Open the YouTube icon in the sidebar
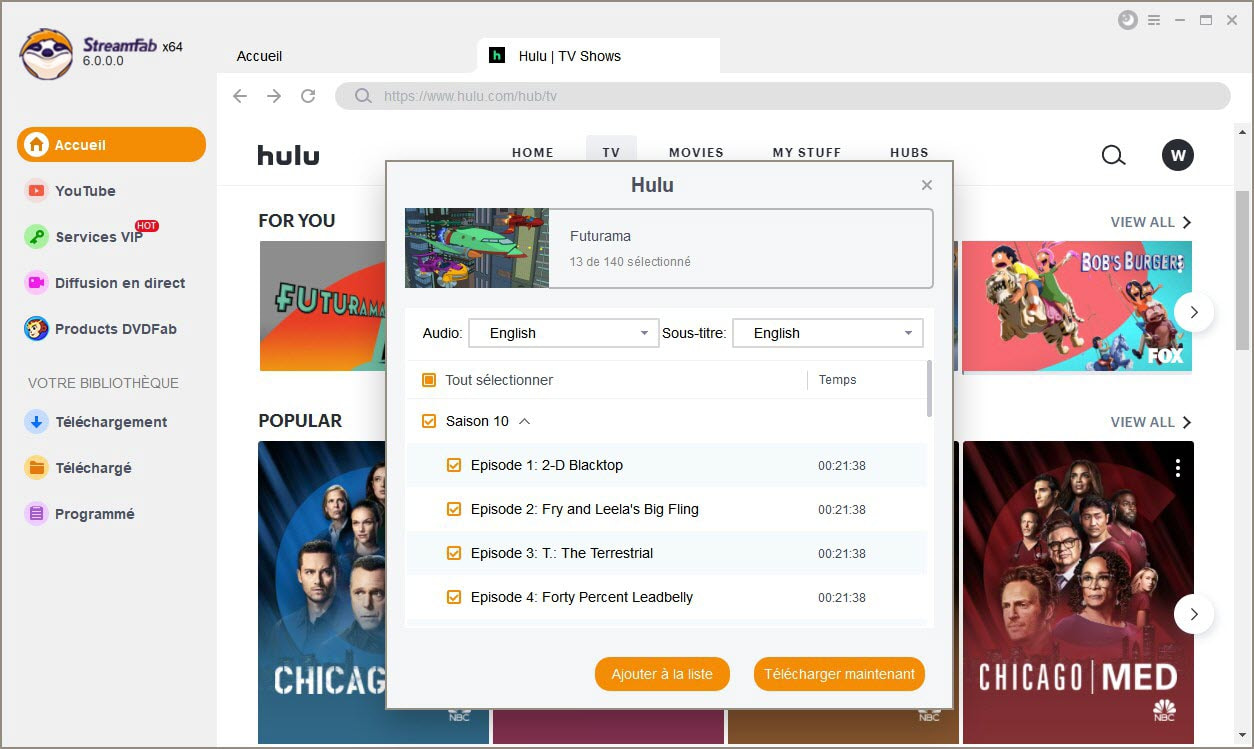 [x=36, y=191]
